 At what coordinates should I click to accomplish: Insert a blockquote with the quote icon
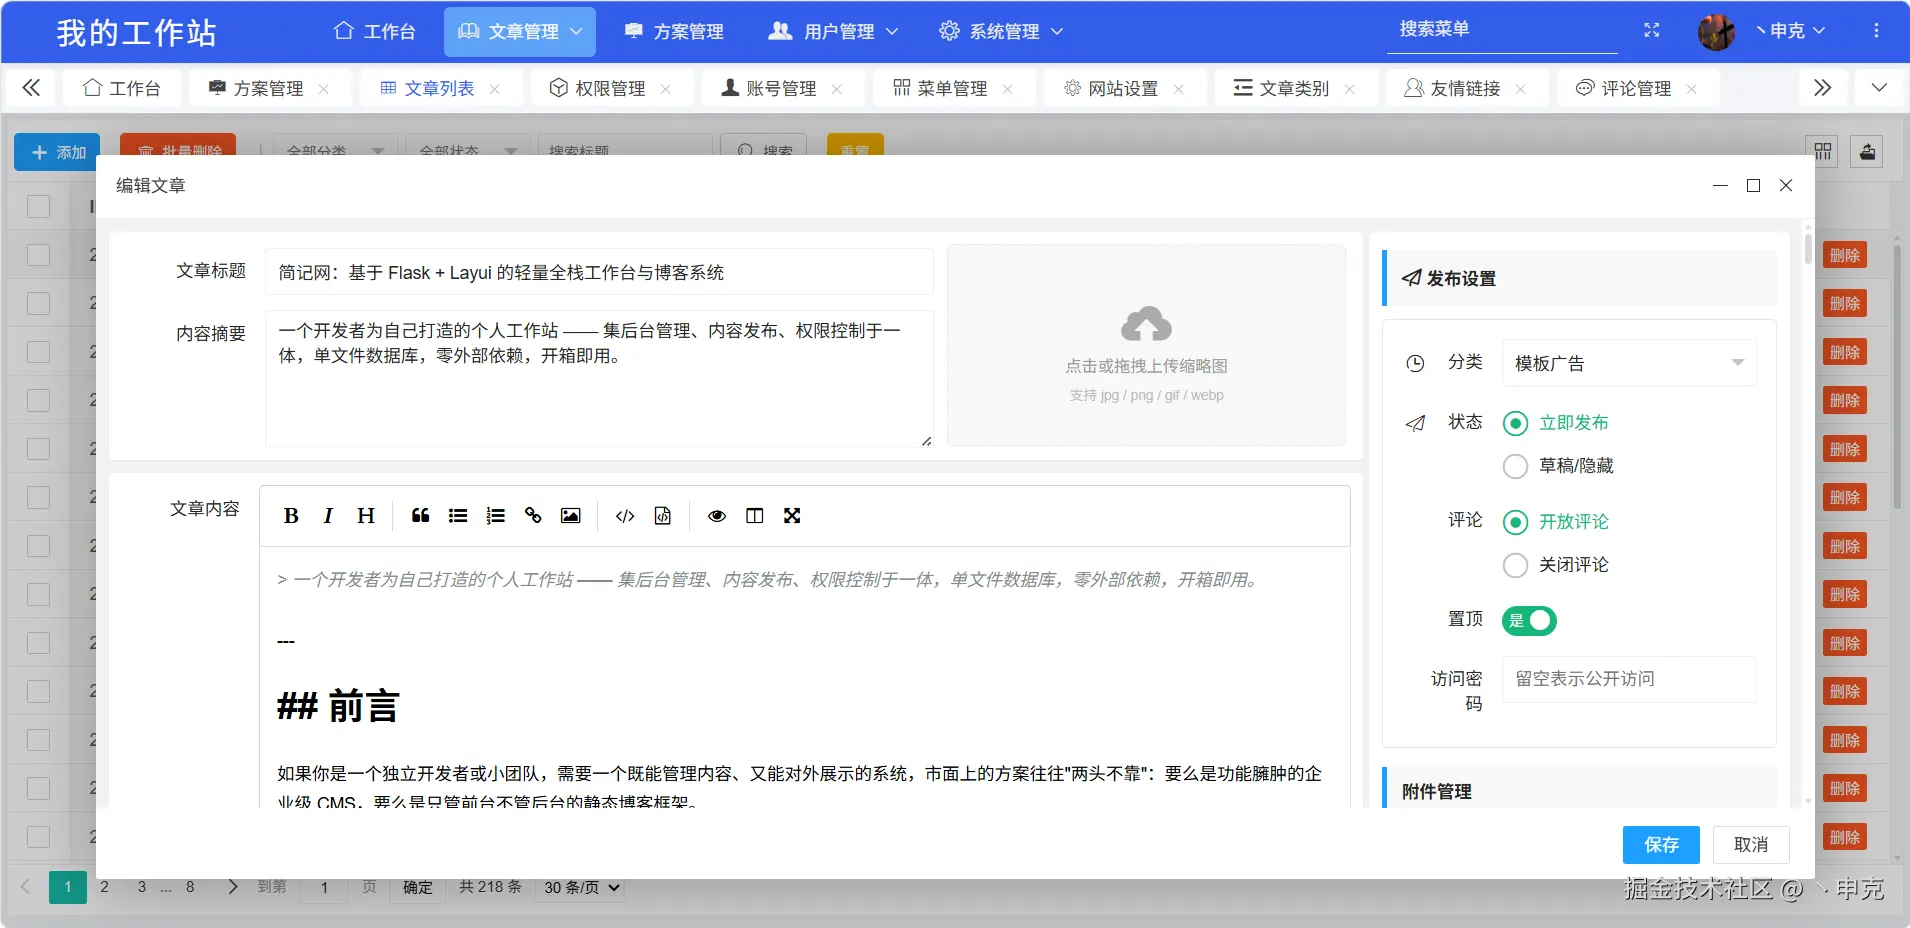point(420,516)
